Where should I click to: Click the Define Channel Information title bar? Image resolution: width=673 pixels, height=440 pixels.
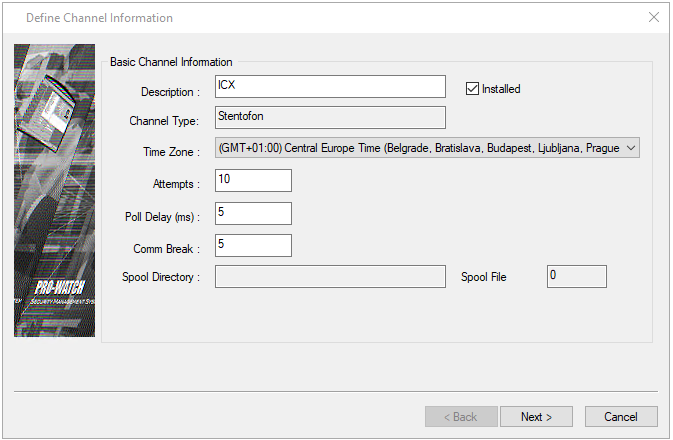(300, 18)
